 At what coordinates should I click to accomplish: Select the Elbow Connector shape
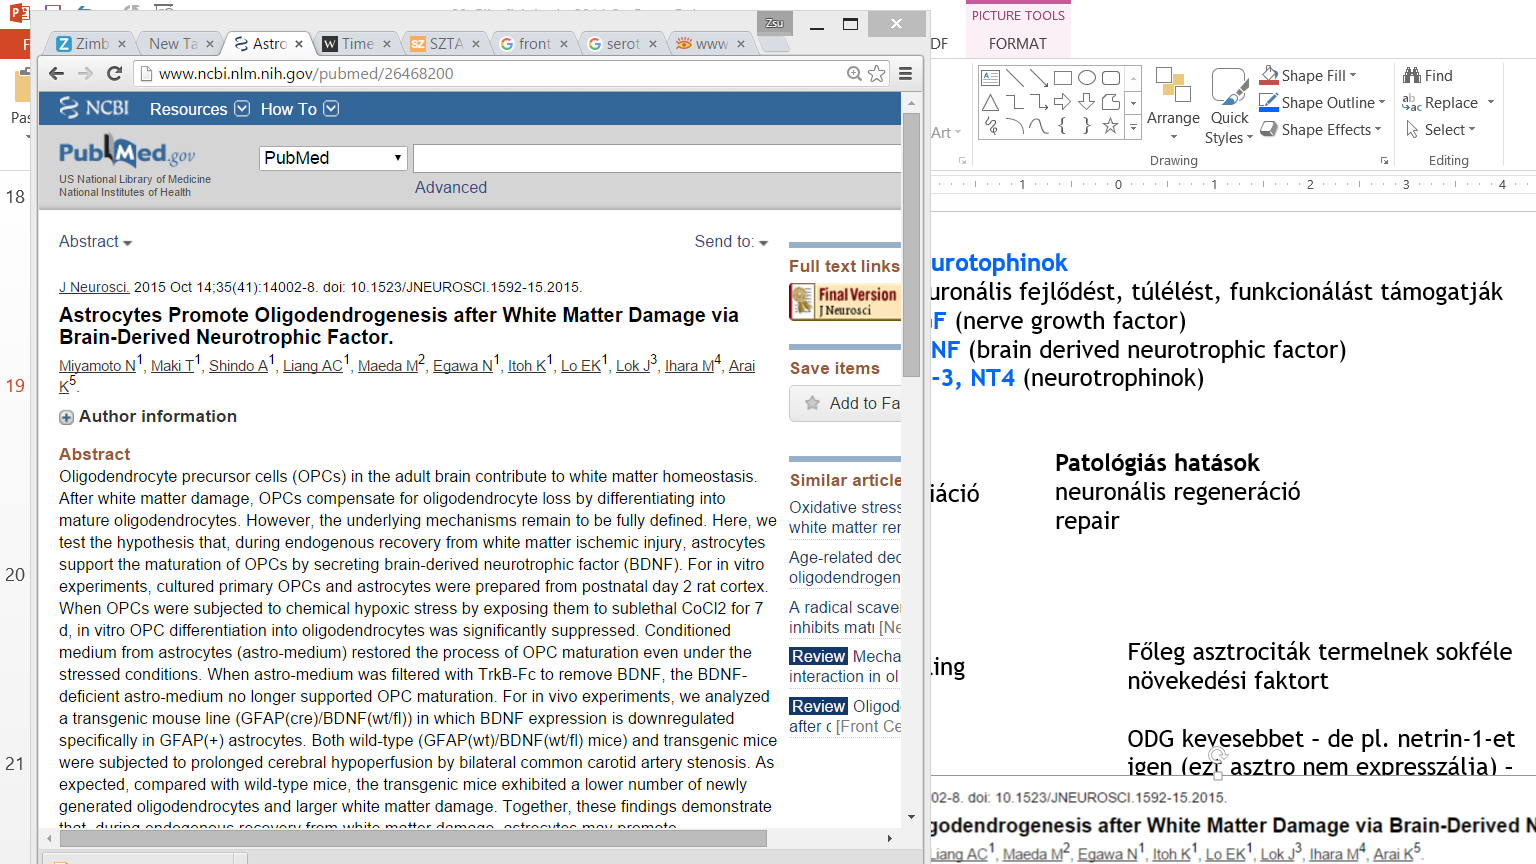(x=1014, y=102)
